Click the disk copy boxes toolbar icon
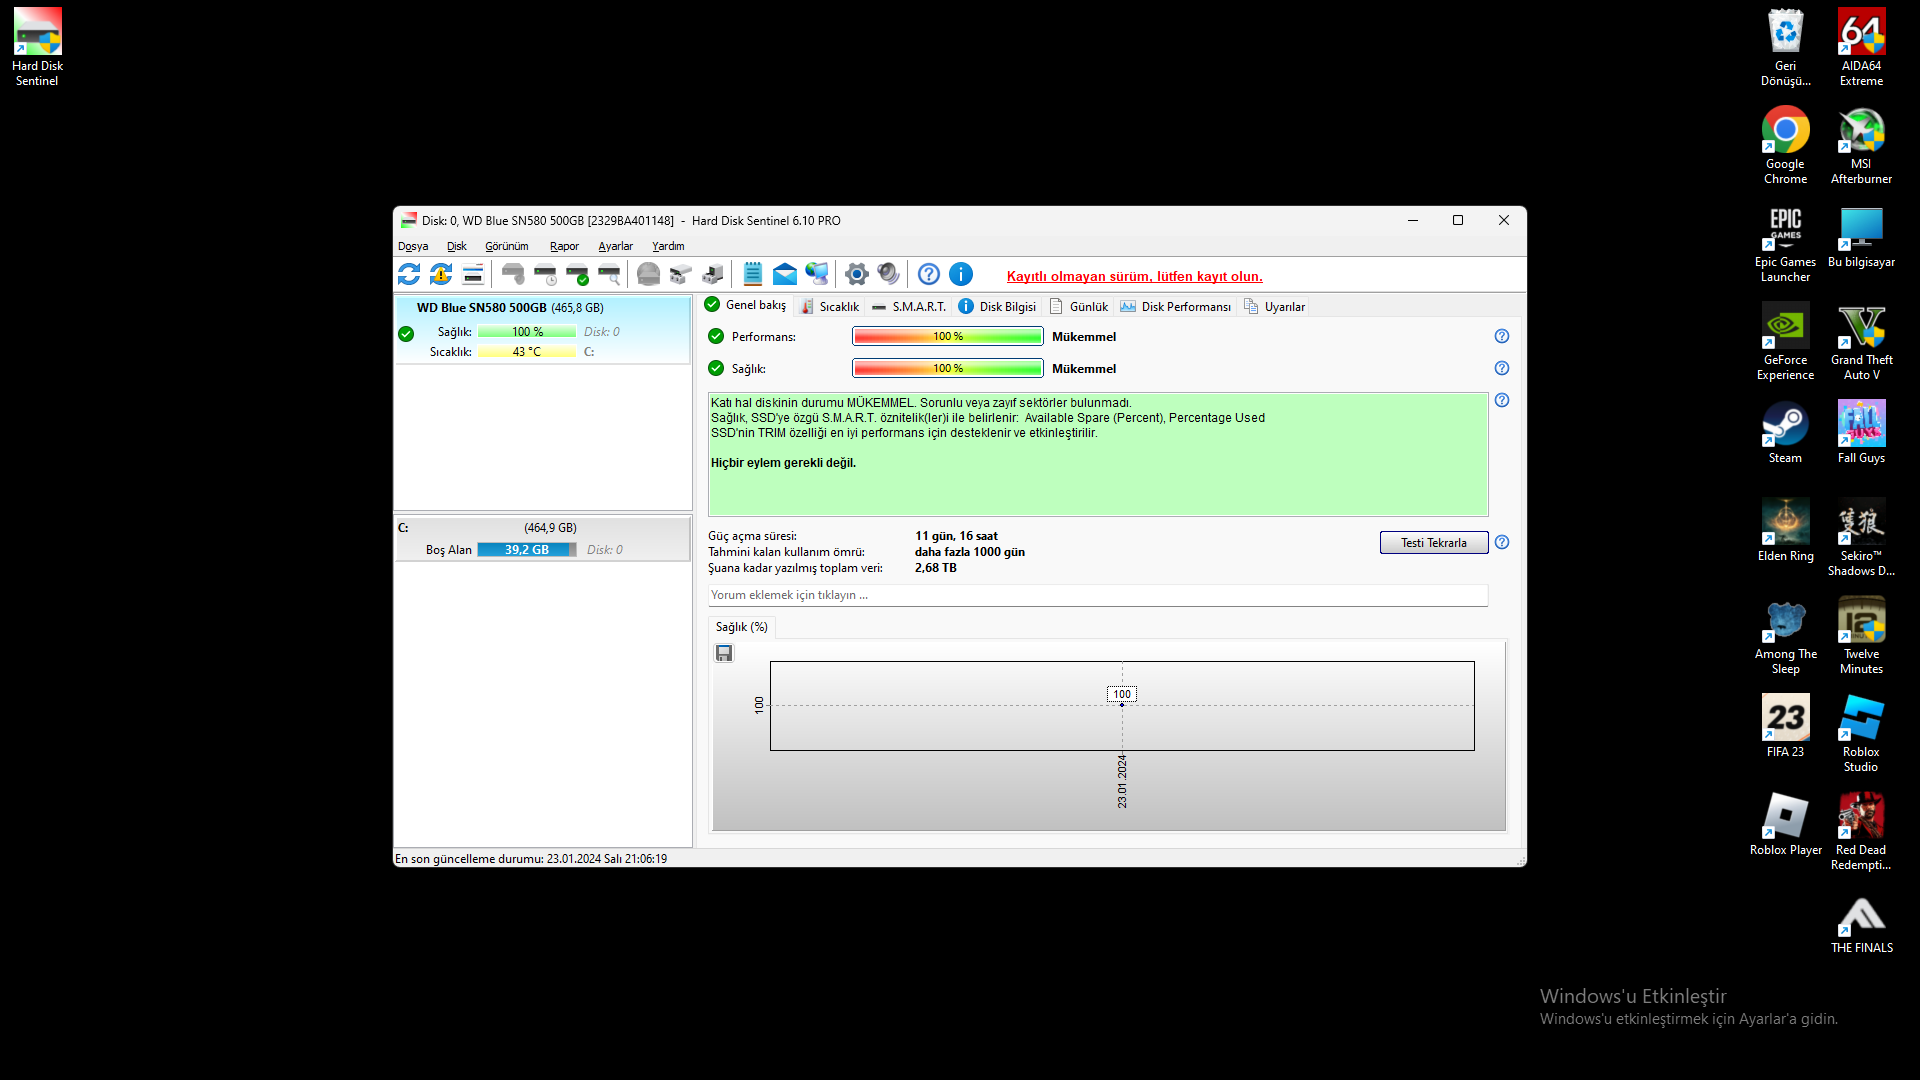1920x1080 pixels. click(680, 274)
